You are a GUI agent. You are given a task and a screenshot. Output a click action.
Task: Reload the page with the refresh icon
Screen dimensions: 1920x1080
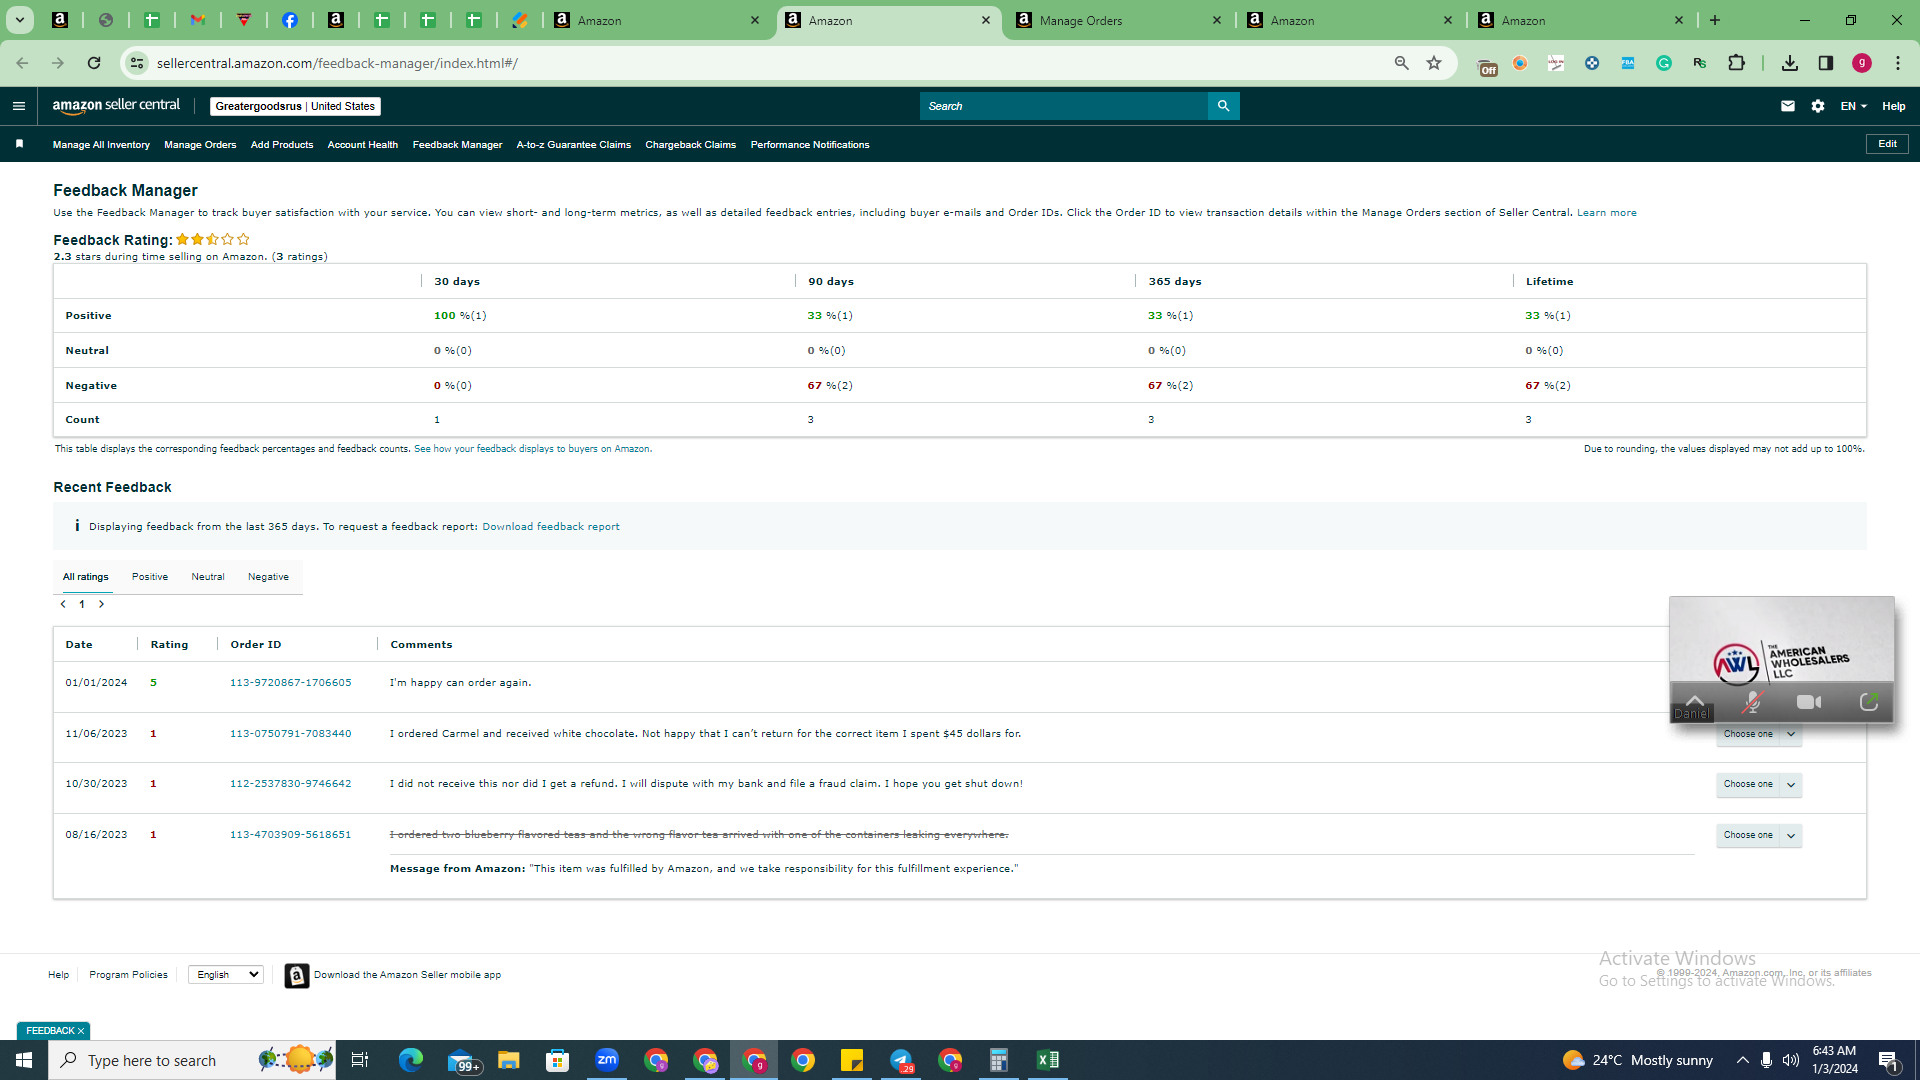94,63
